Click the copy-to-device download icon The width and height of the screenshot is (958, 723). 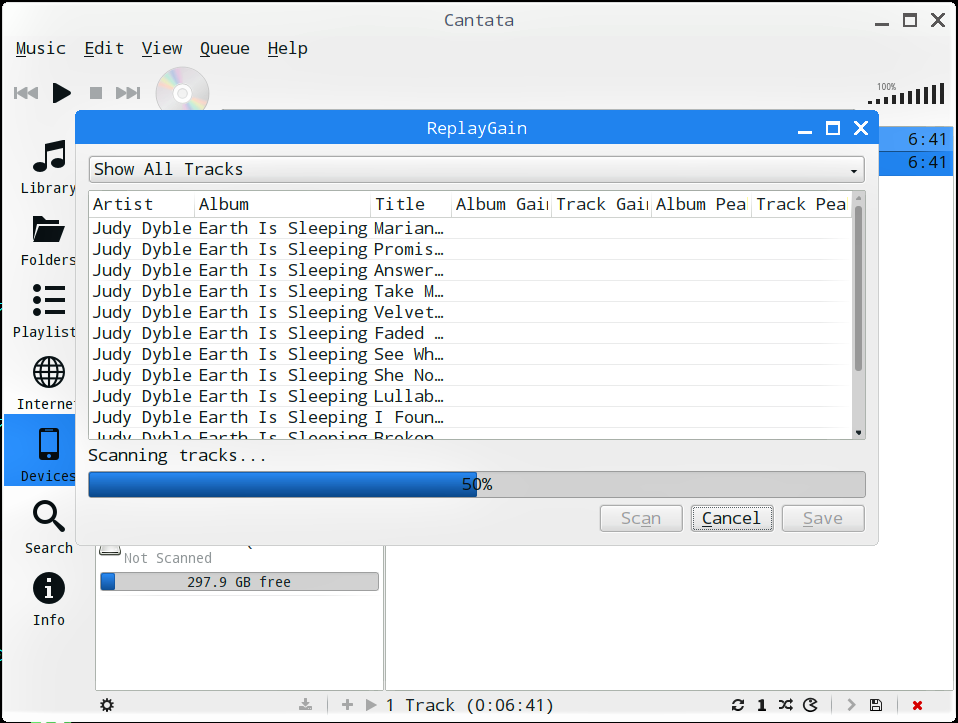click(305, 705)
